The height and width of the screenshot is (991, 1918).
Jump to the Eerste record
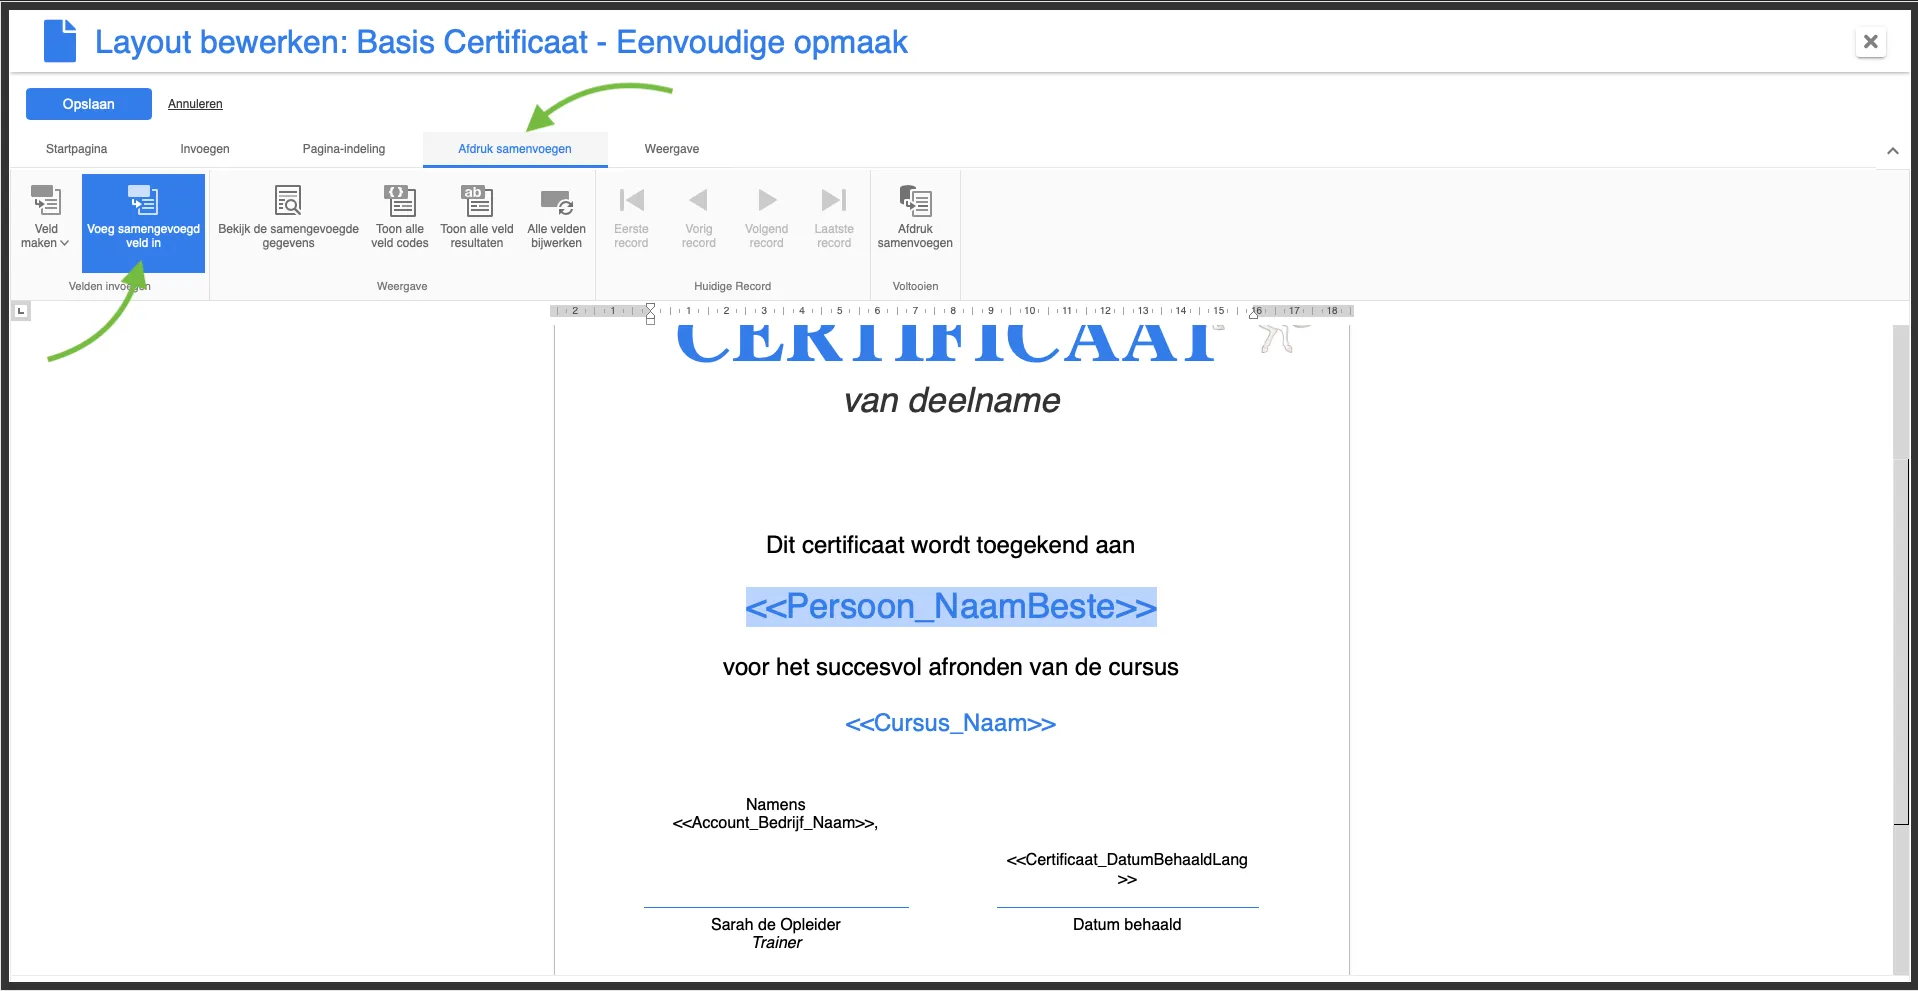(631, 215)
